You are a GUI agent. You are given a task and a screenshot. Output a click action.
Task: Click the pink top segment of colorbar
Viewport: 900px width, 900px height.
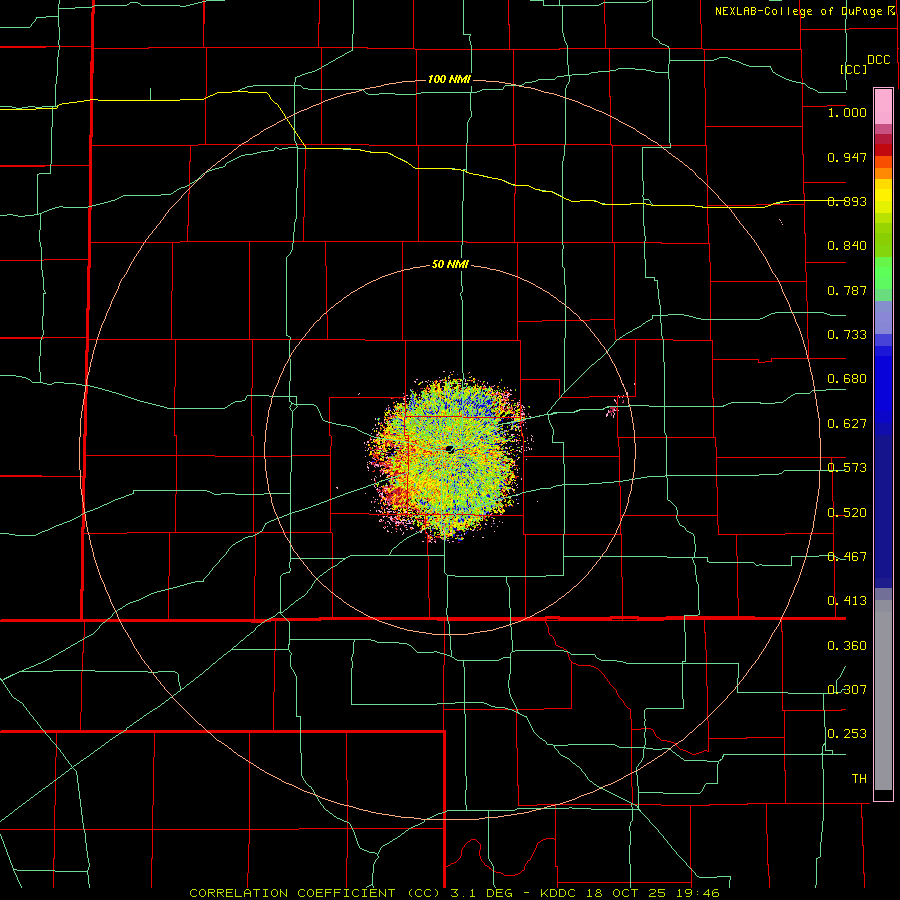click(x=883, y=107)
